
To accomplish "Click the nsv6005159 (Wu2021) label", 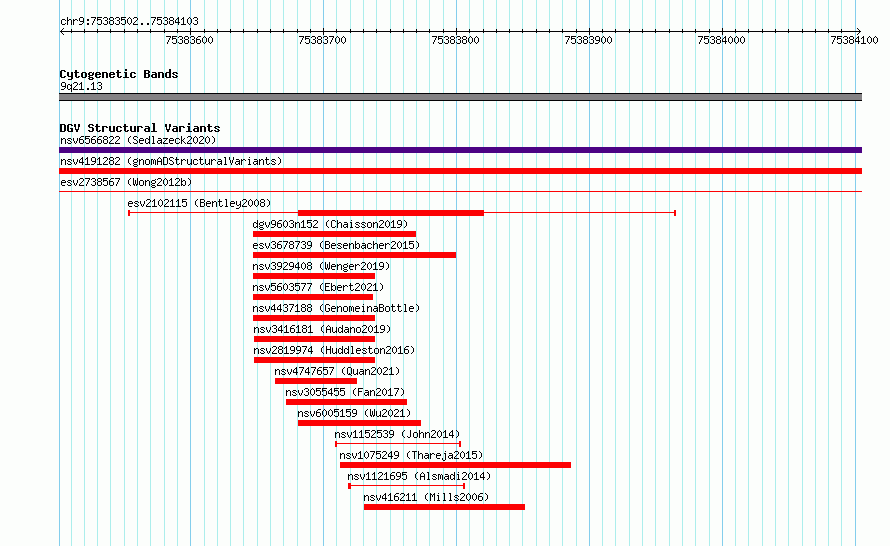I will coord(354,413).
